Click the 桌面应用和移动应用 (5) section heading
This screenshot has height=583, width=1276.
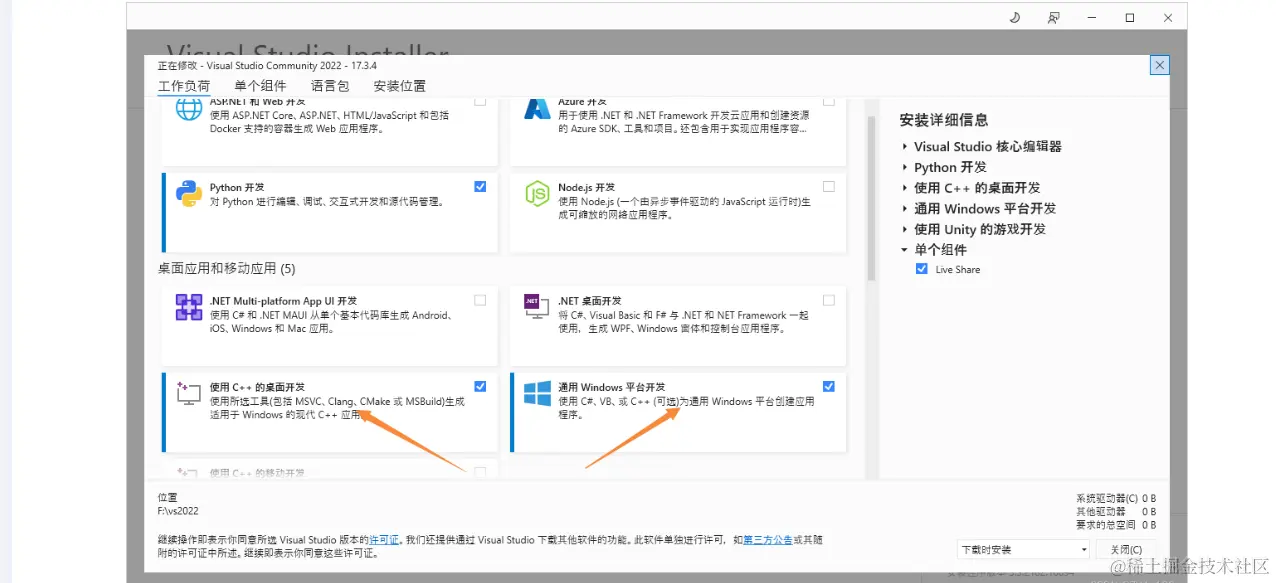(x=227, y=268)
